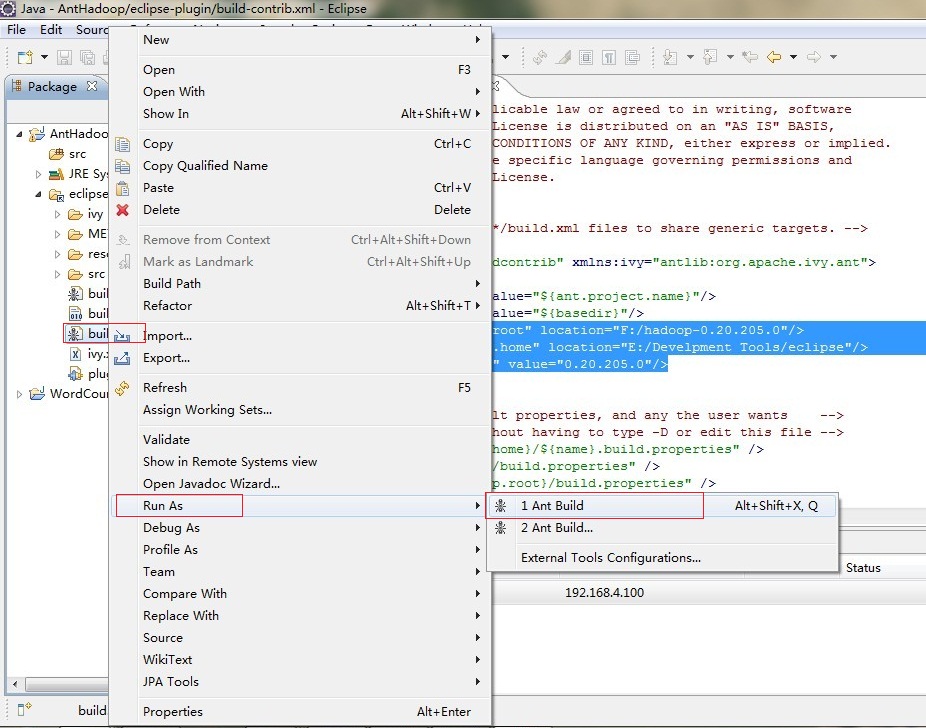The image size is (926, 728).
Task: Open the previous annotation dropdown arrow
Action: 731,57
